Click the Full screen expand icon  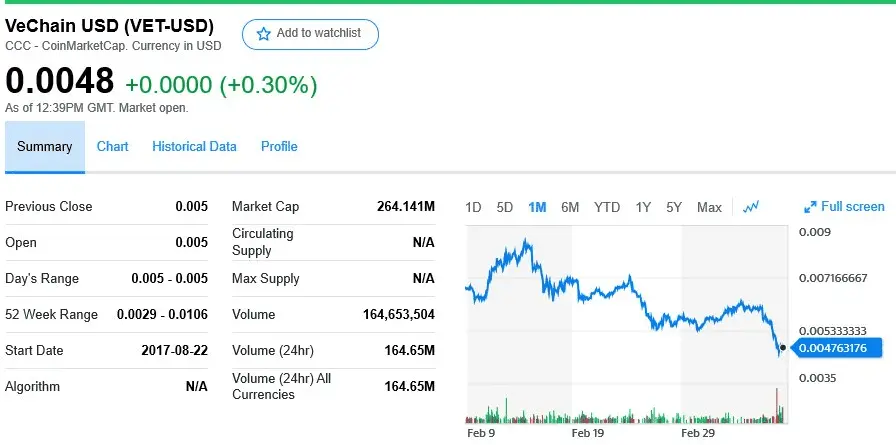810,207
